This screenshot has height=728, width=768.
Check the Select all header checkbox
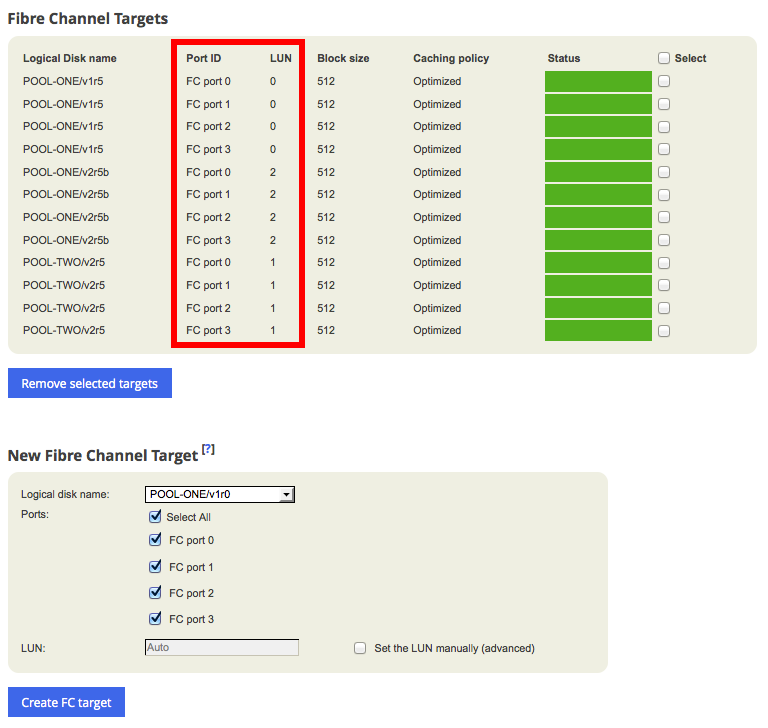664,58
